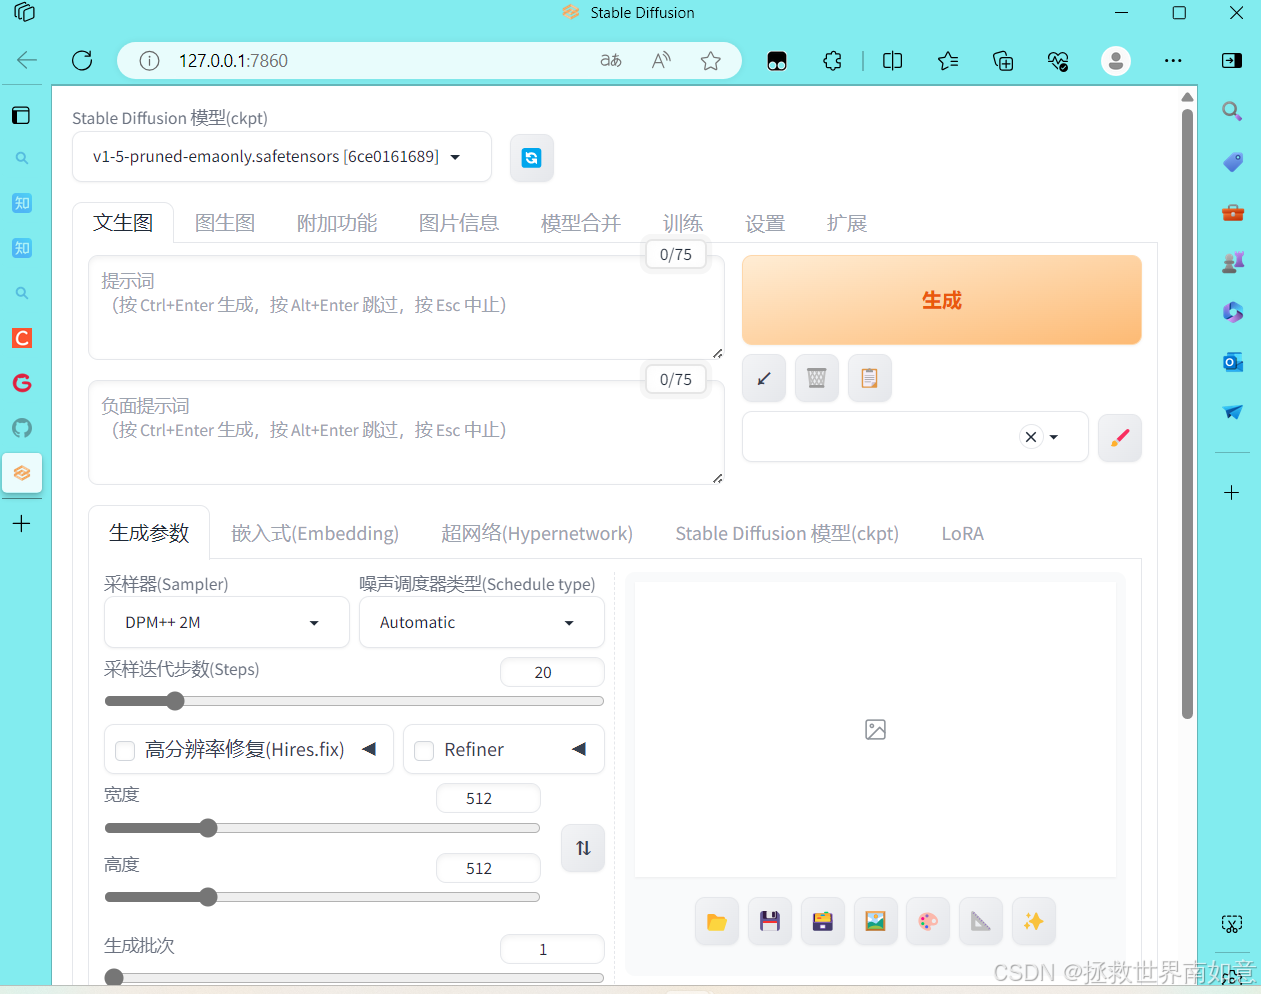Open browser settings three-dots menu
Image resolution: width=1261 pixels, height=994 pixels.
click(1173, 61)
